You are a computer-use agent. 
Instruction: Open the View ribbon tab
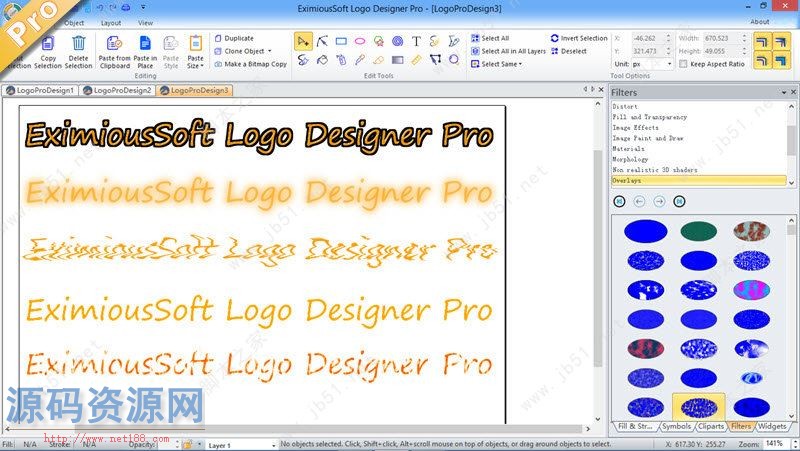click(x=145, y=23)
